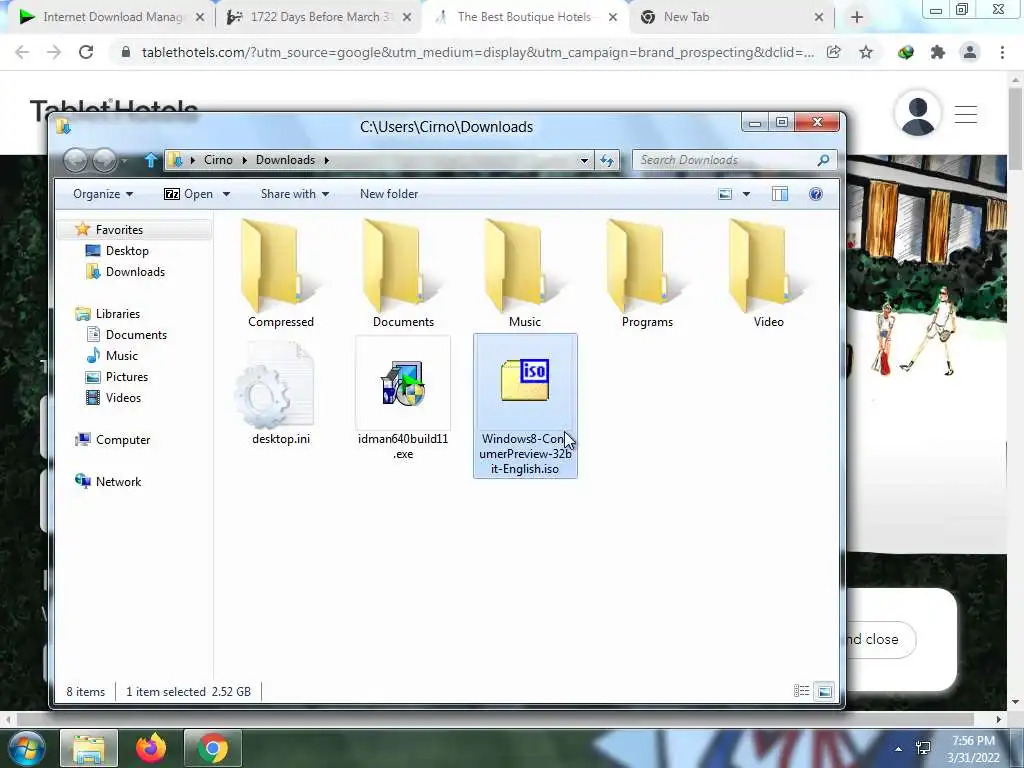Open Computer in the navigation pane

pyautogui.click(x=122, y=440)
